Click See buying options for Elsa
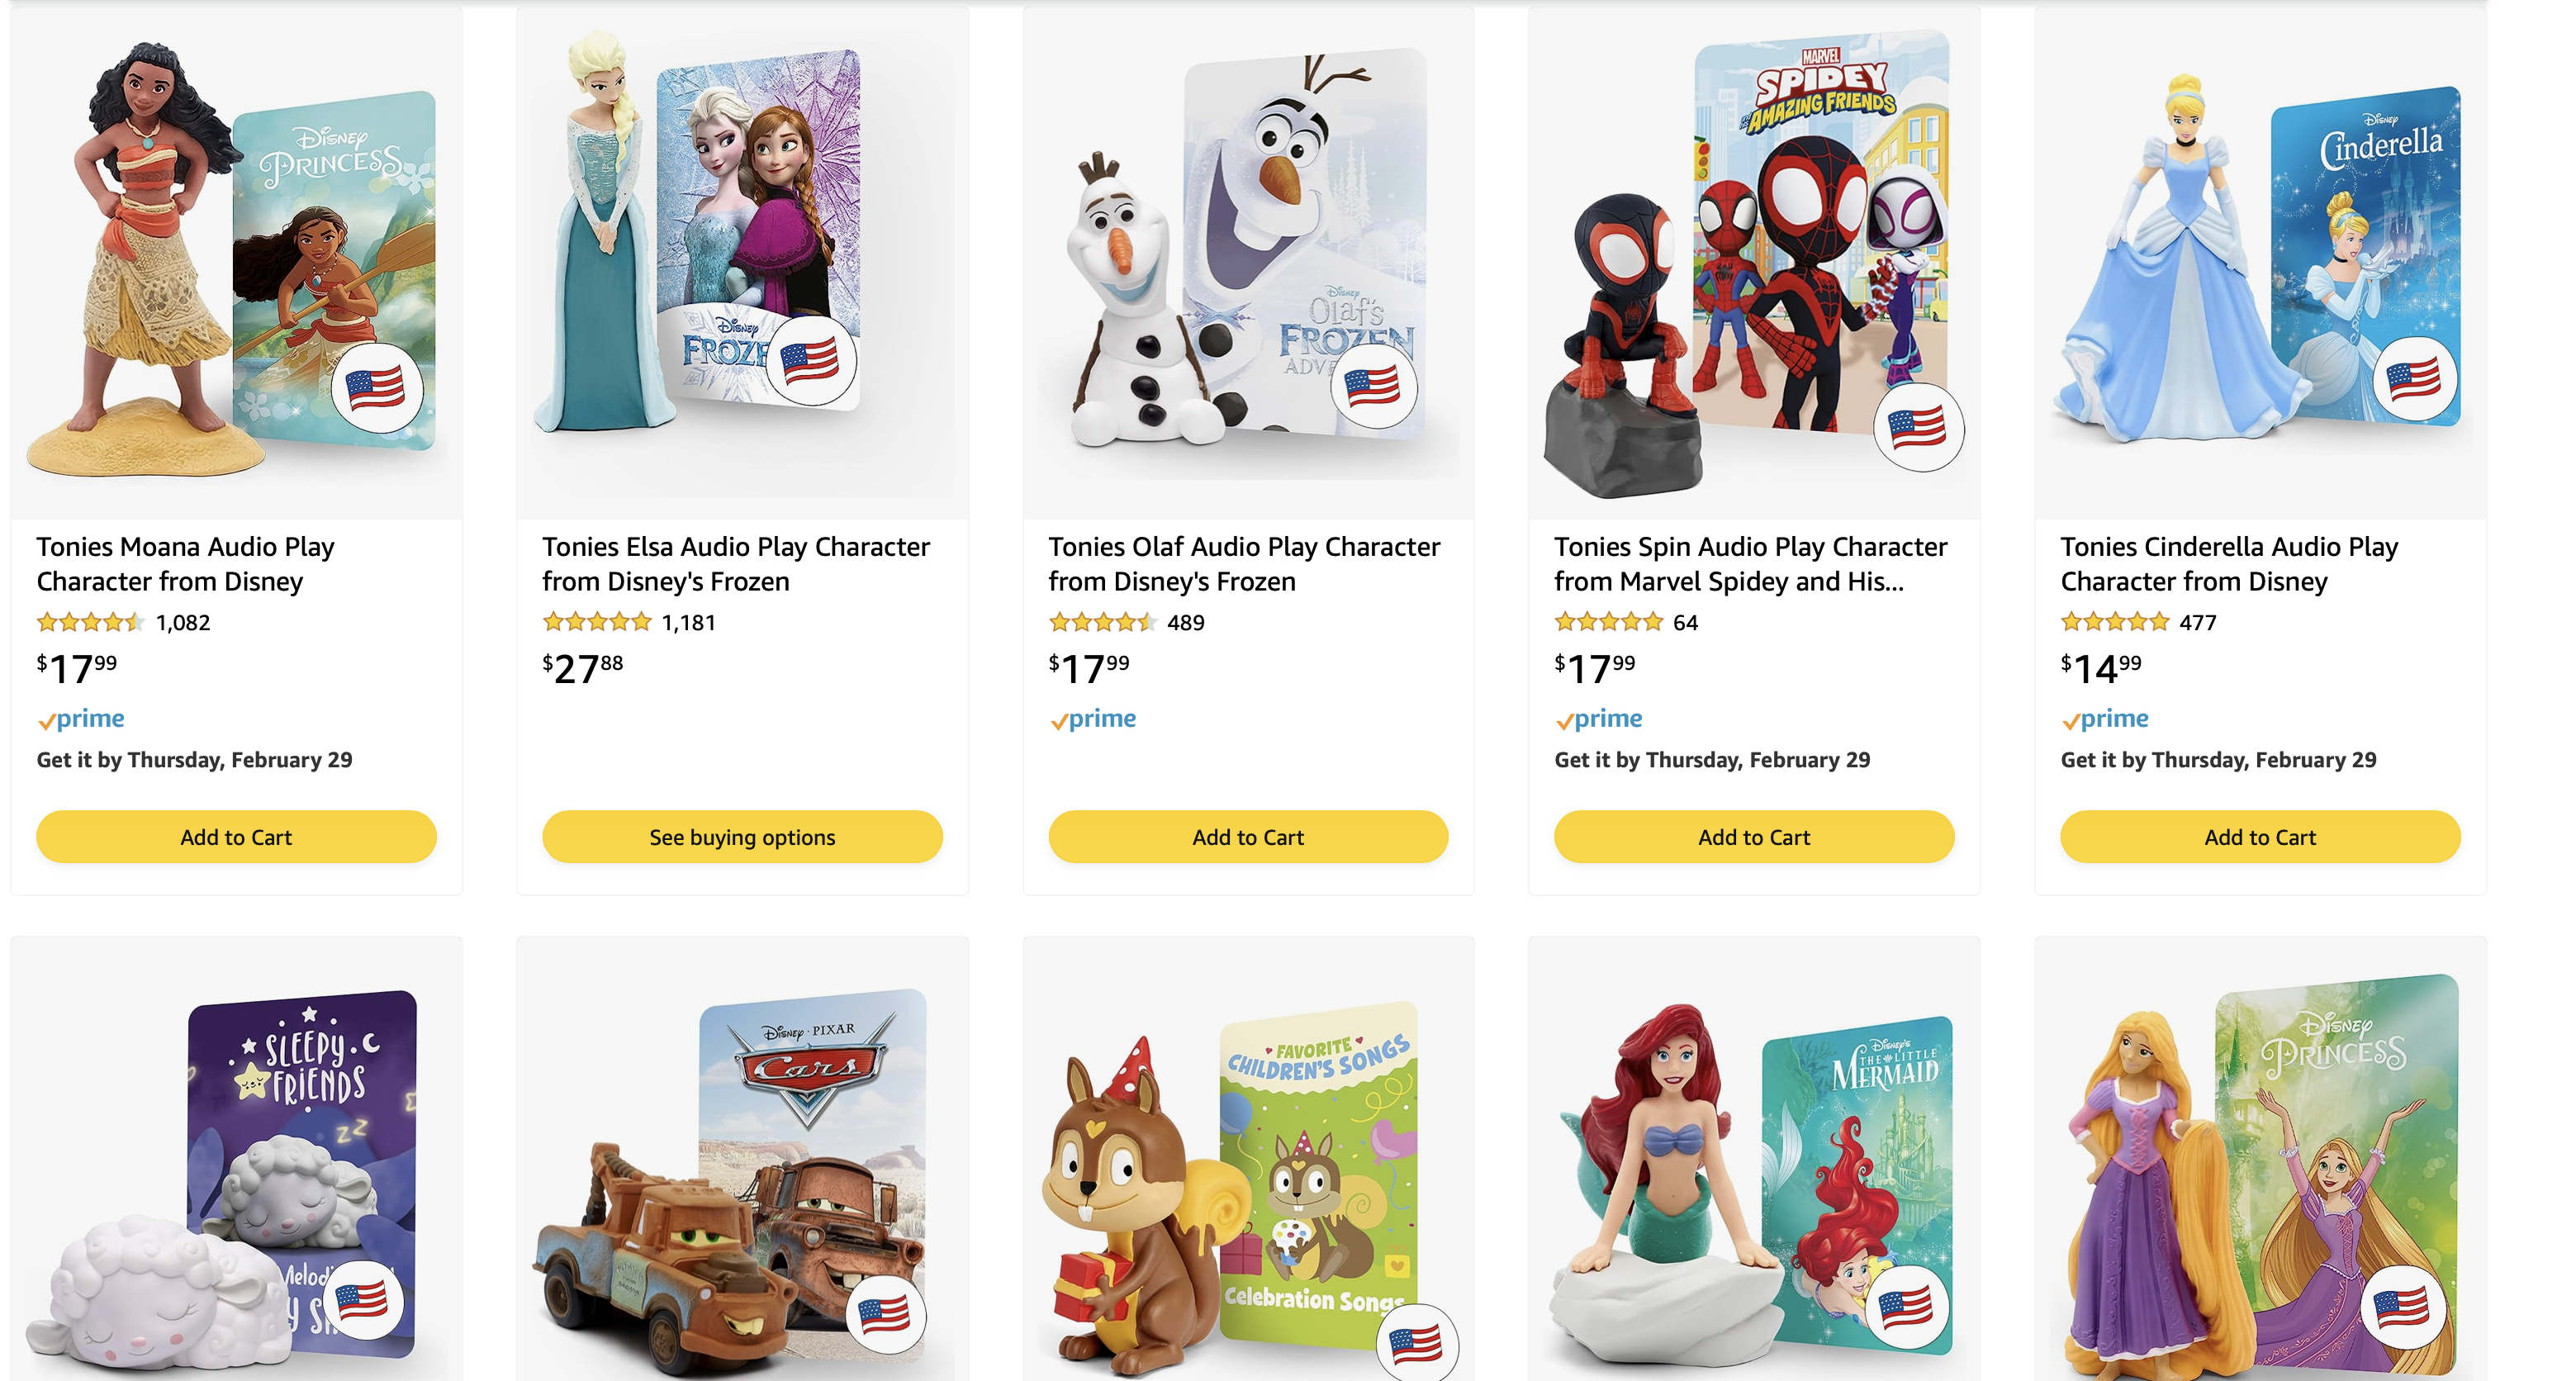The height and width of the screenshot is (1381, 2576). tap(742, 837)
